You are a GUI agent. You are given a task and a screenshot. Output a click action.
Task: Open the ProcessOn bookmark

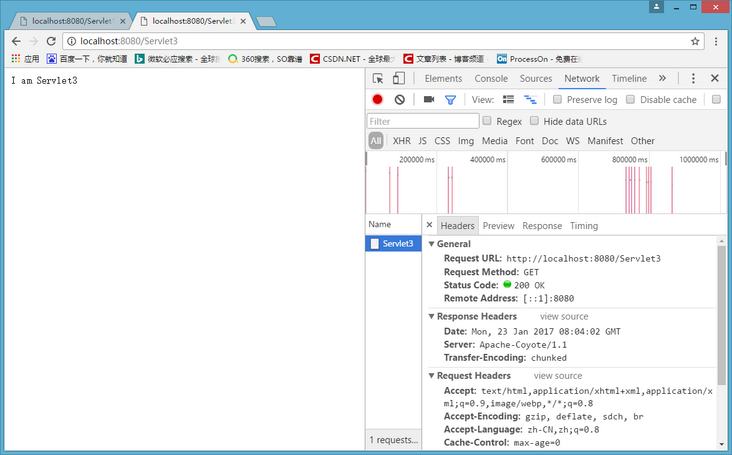[539, 59]
